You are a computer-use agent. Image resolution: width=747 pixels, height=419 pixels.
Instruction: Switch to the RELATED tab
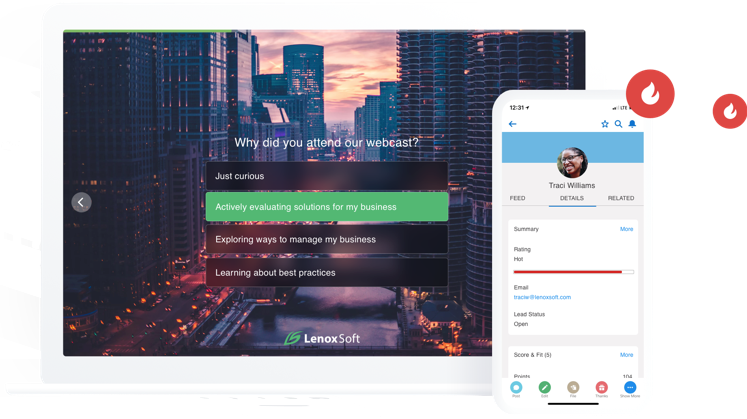tap(621, 199)
